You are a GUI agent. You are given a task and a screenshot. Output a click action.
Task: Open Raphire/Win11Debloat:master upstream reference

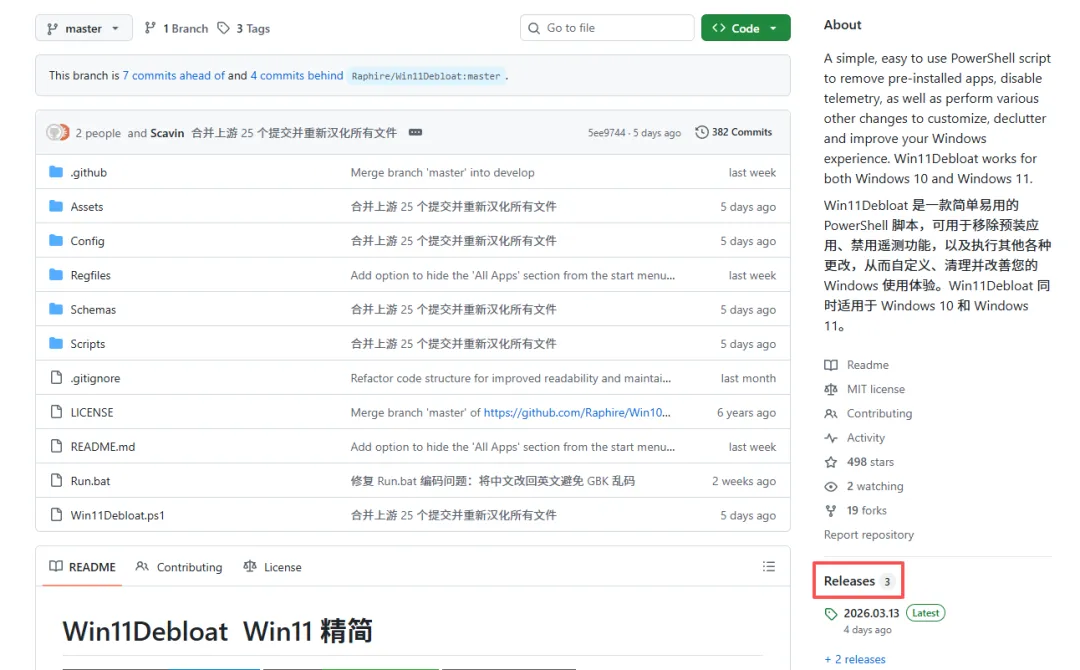(426, 76)
